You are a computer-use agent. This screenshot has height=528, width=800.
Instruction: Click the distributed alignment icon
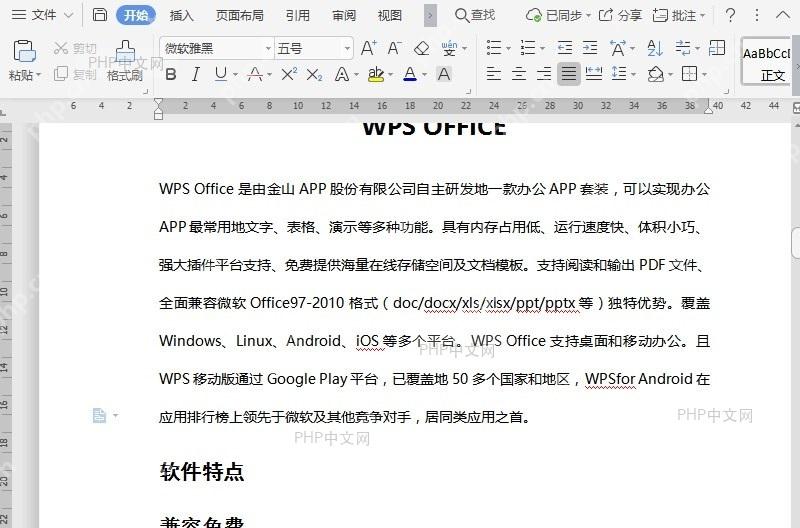594,74
